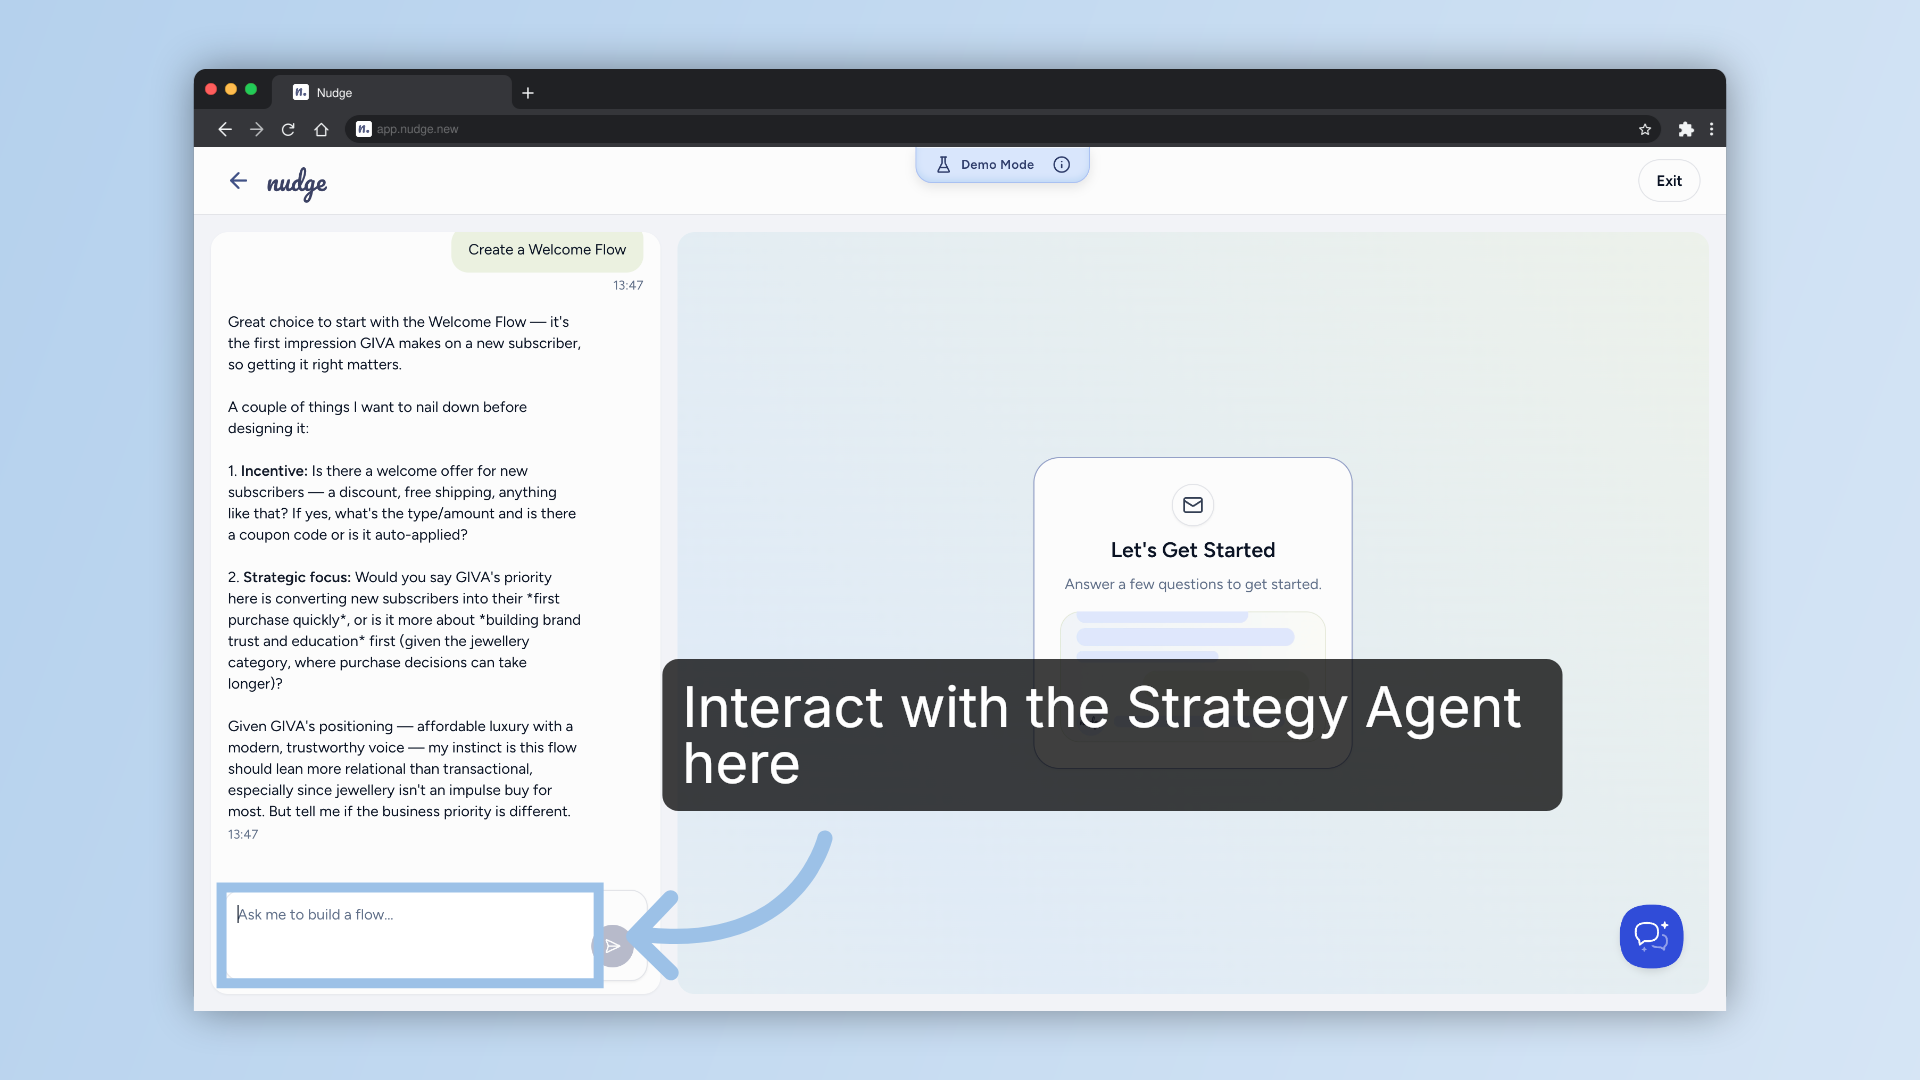The width and height of the screenshot is (1920, 1080).
Task: Click the Let's Get Started heading
Action: [1193, 550]
